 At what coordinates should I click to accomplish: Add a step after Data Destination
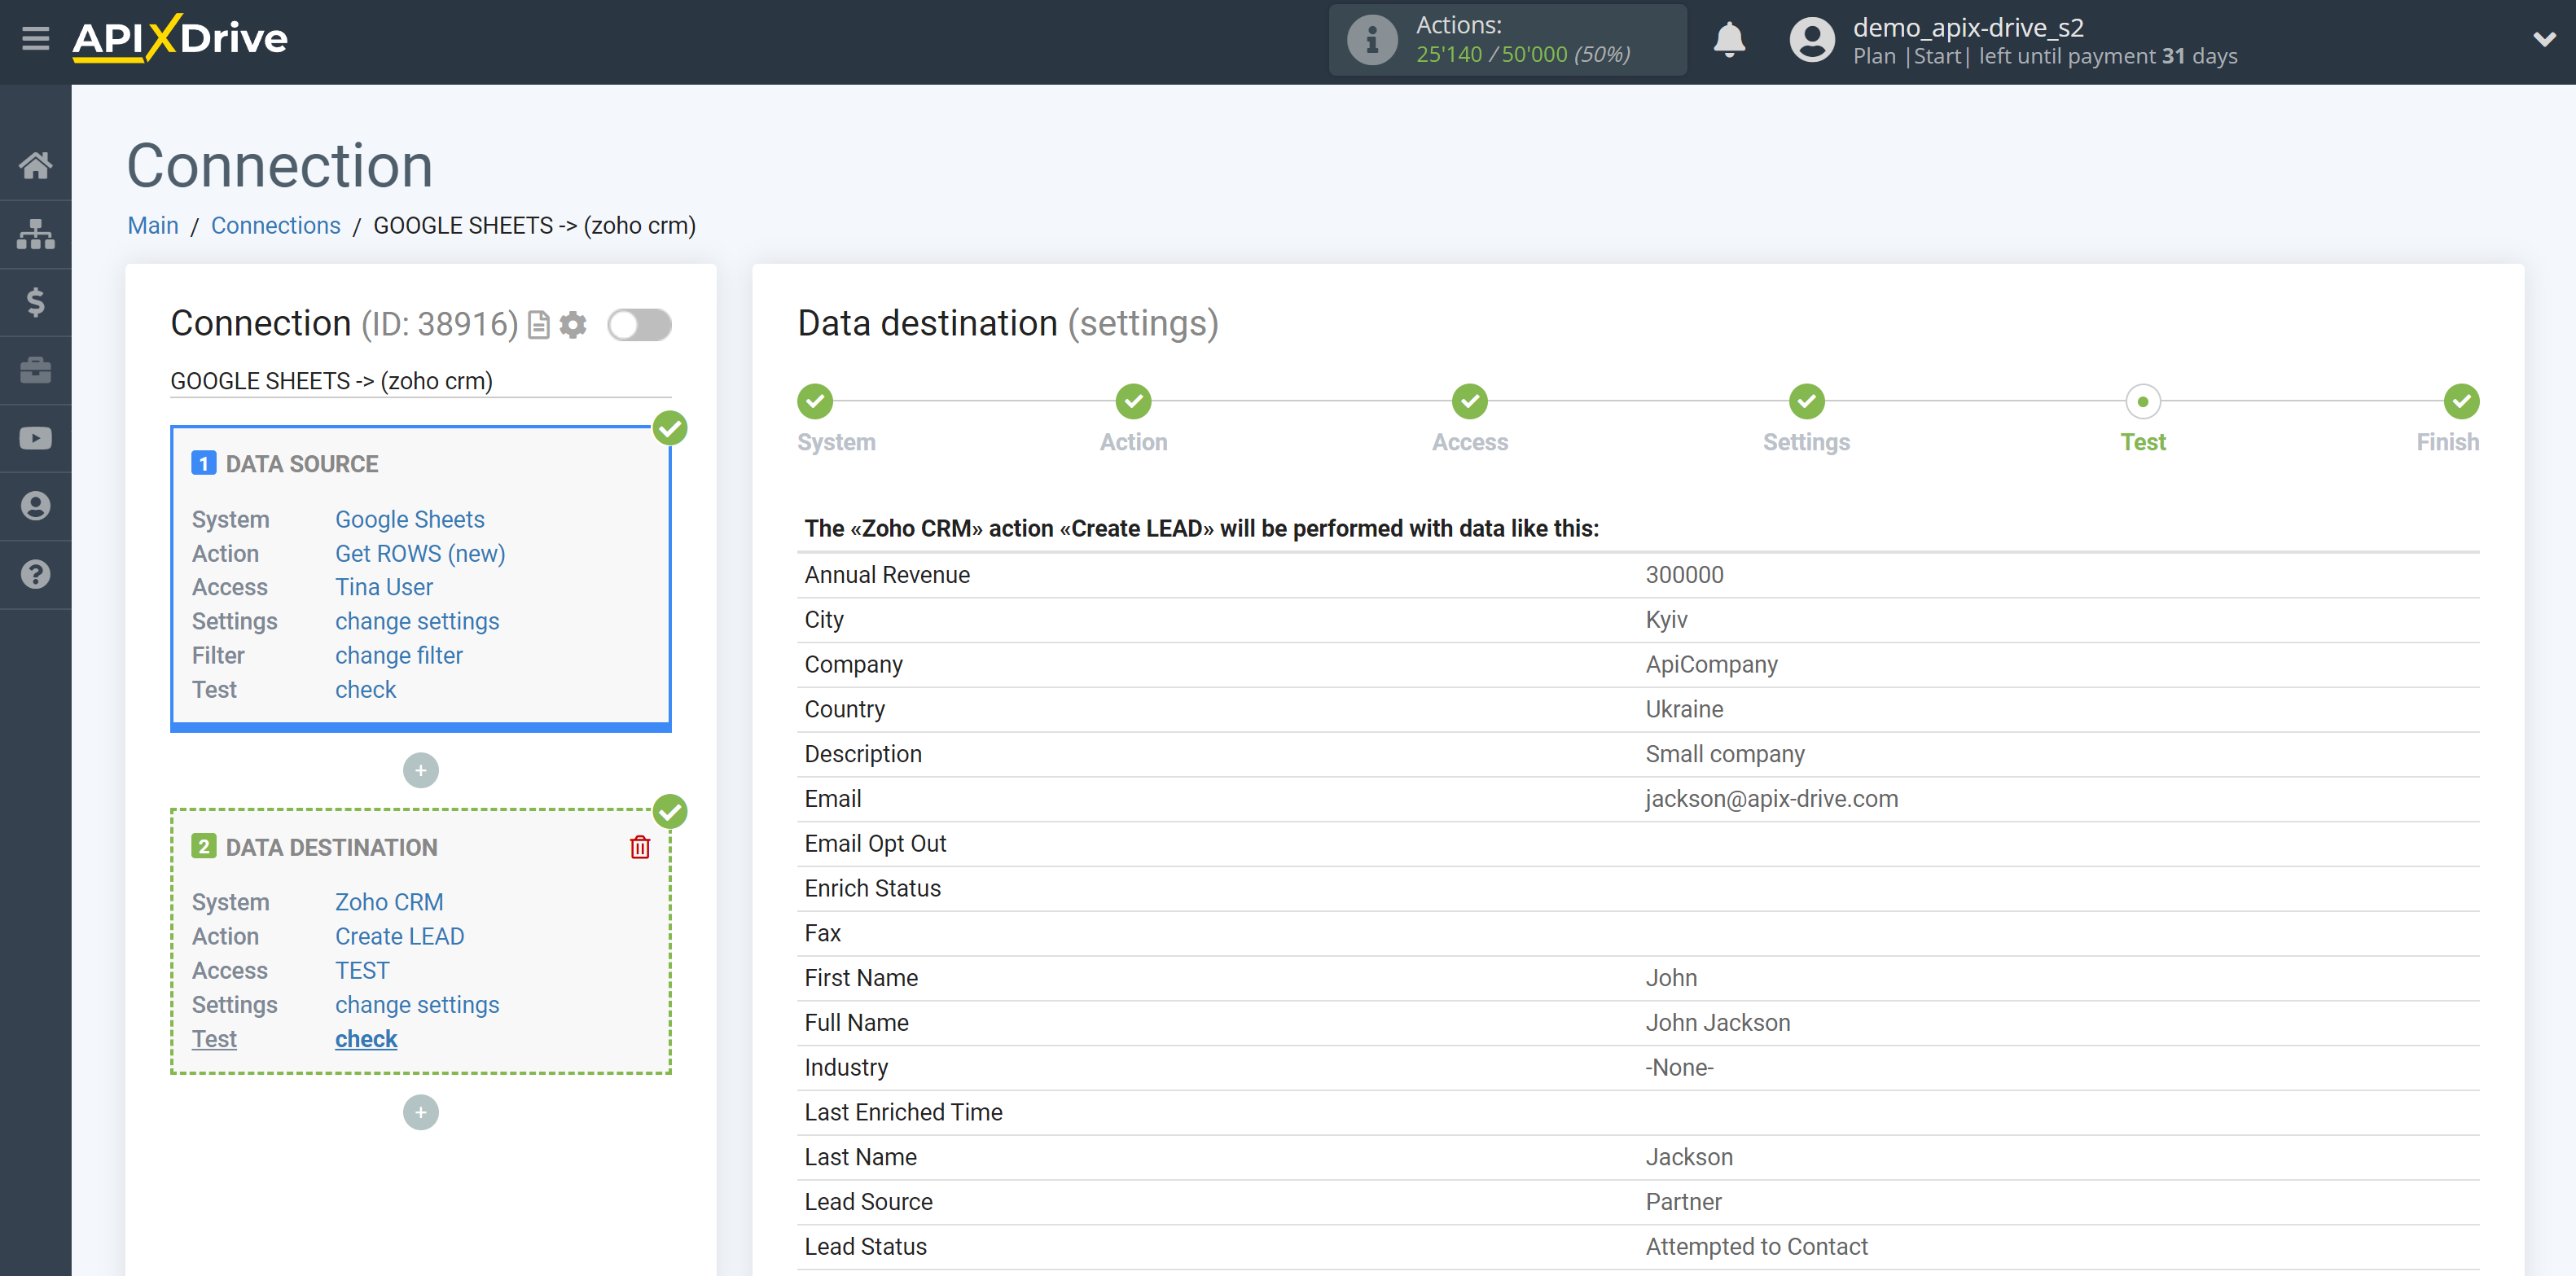[420, 1112]
